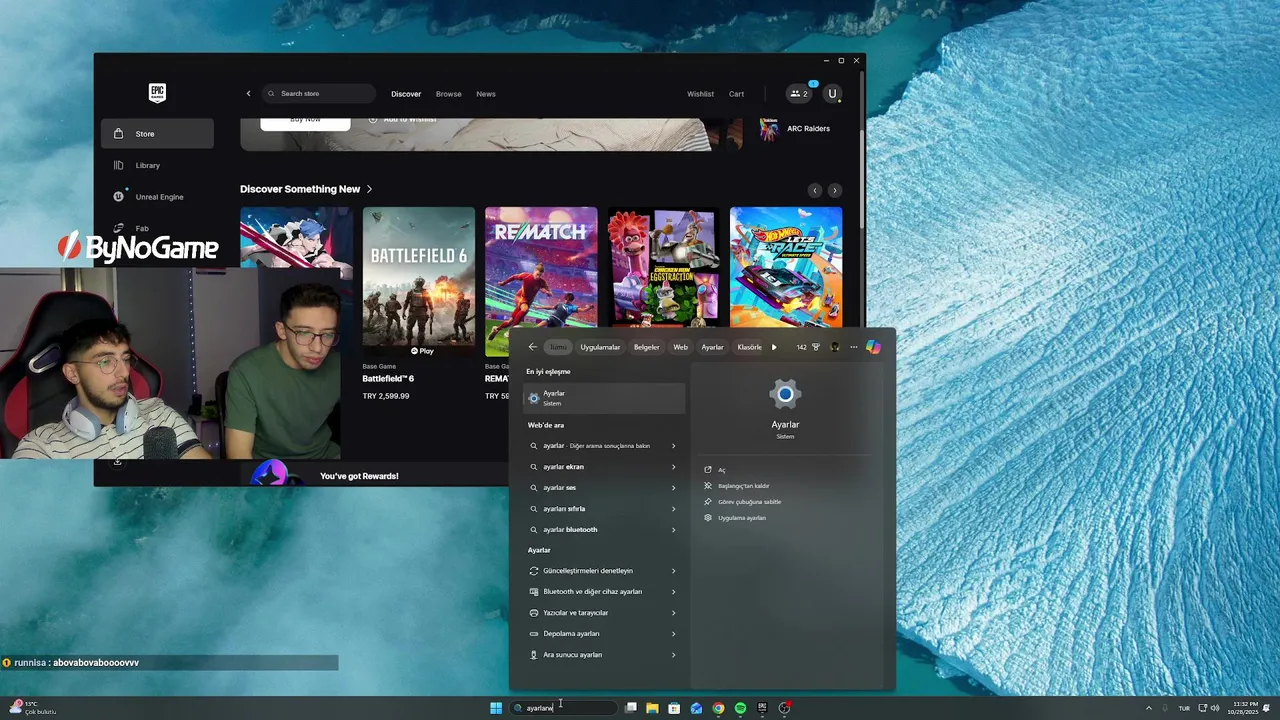This screenshot has width=1280, height=720.
Task: Open the Epic Wishlist link
Action: click(x=700, y=94)
